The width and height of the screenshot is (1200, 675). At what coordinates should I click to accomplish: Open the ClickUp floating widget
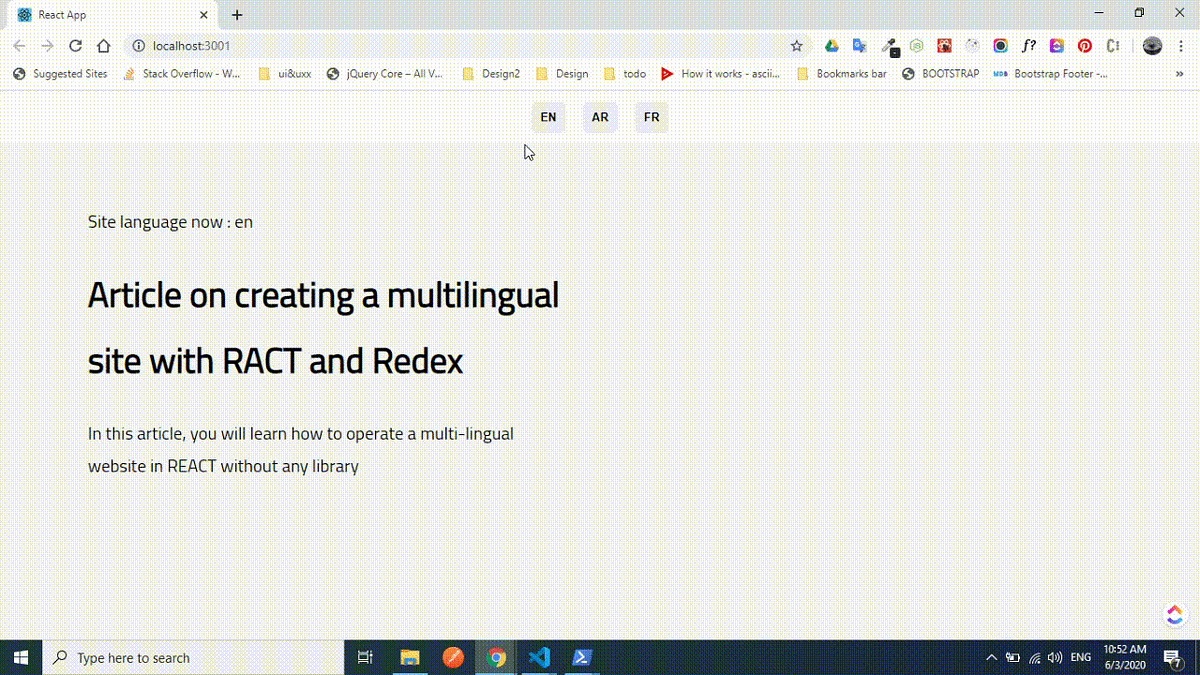tap(1174, 615)
